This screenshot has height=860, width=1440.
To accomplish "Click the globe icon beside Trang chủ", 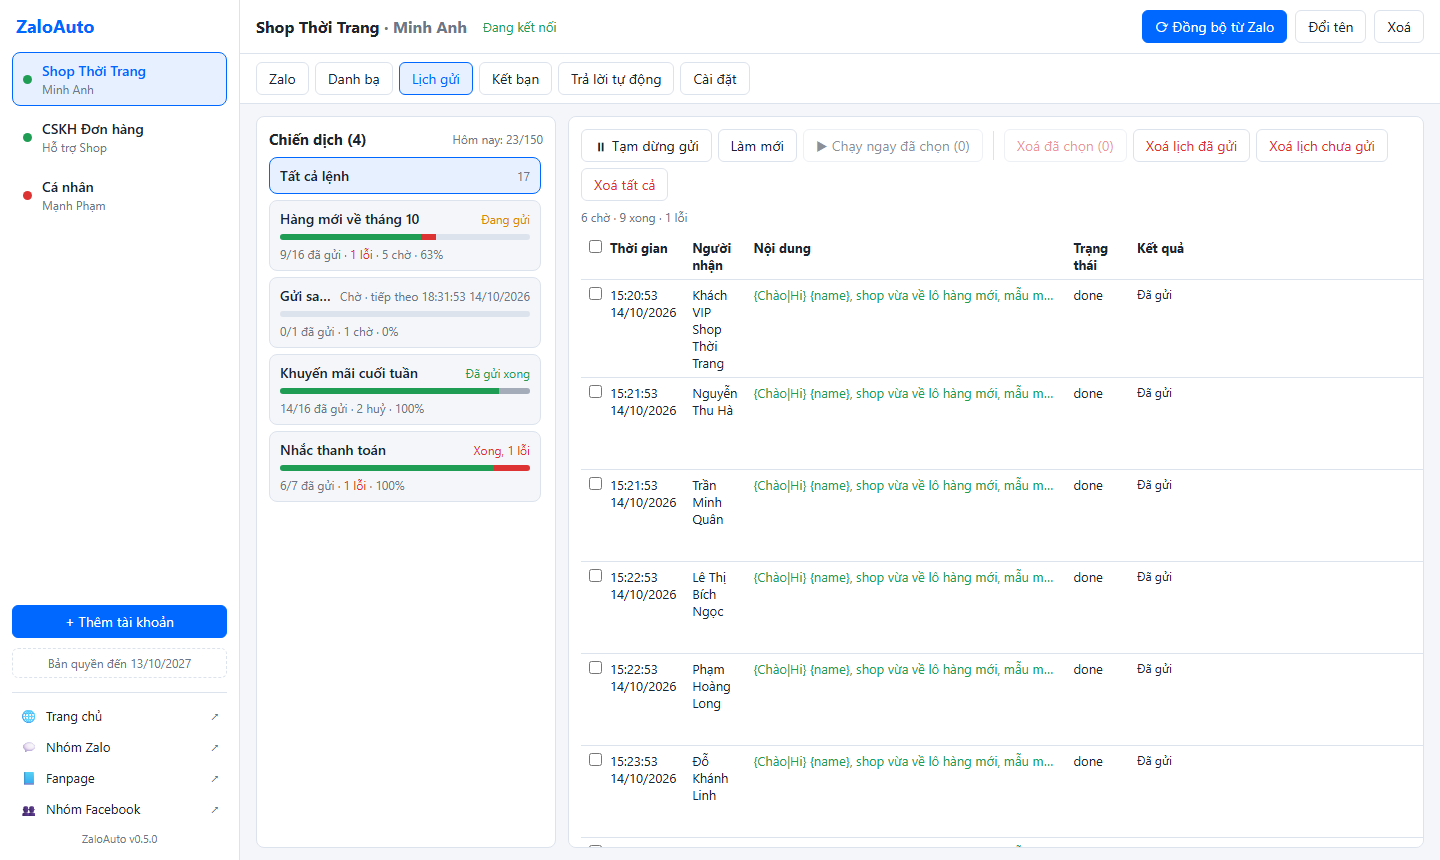I will coord(28,717).
